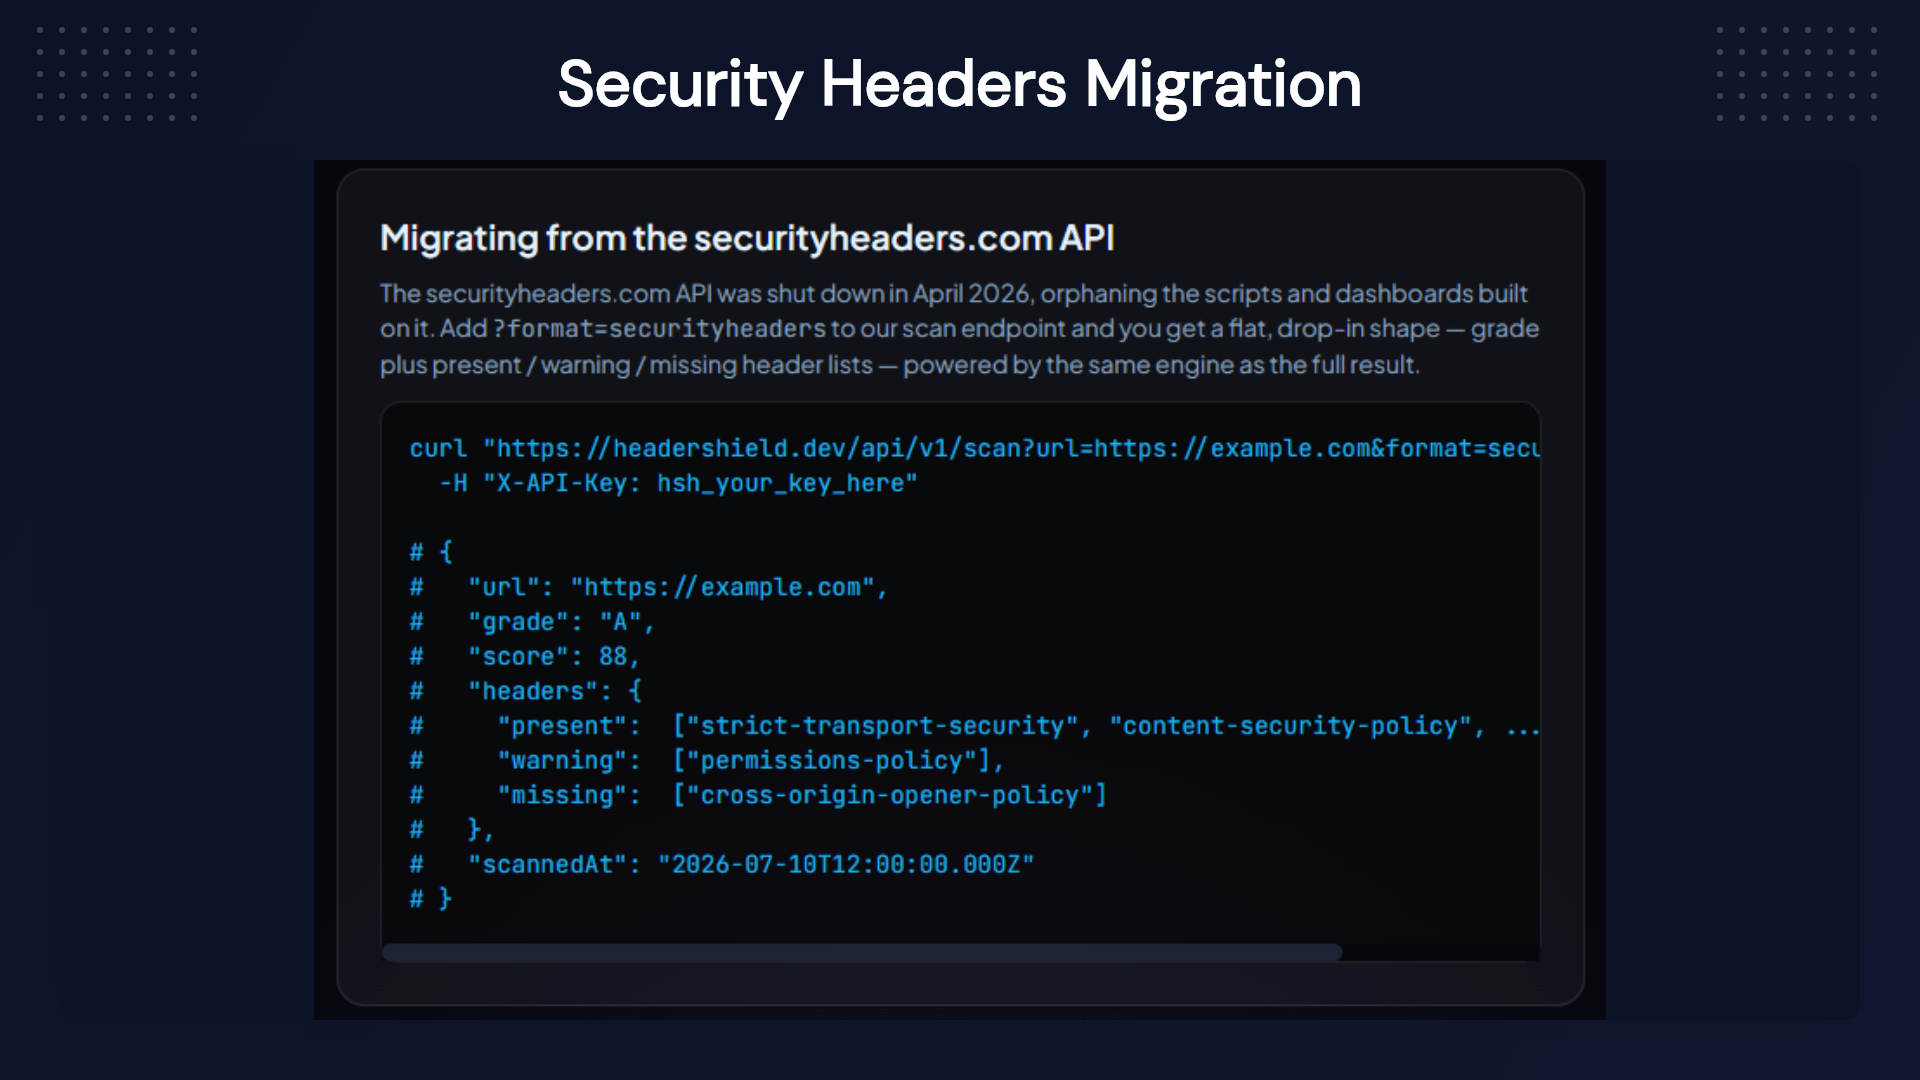
Task: Click the curl command URL line
Action: (x=975, y=448)
